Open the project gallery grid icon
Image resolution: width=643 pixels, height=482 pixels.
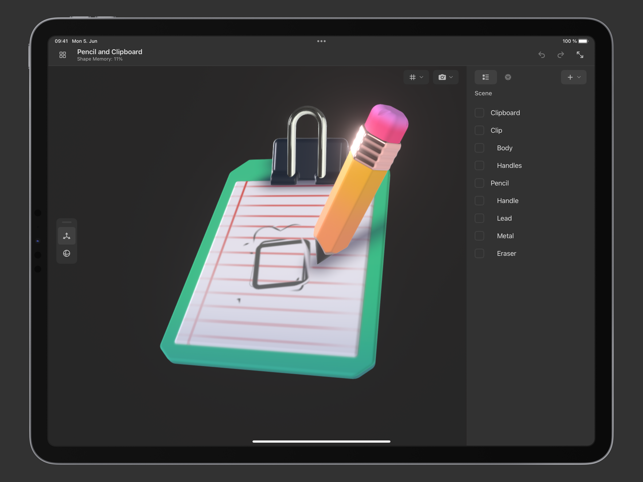[x=63, y=55]
